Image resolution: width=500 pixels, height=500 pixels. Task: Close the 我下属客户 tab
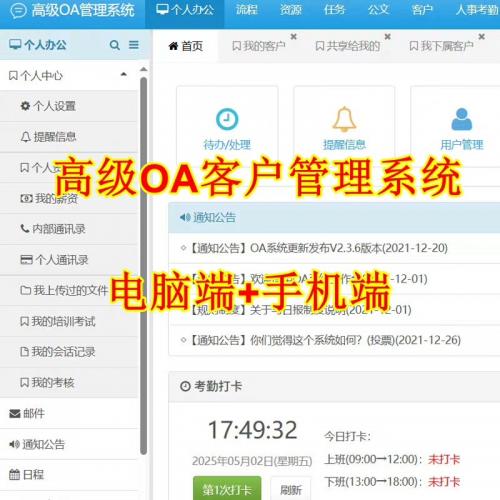[x=481, y=36]
